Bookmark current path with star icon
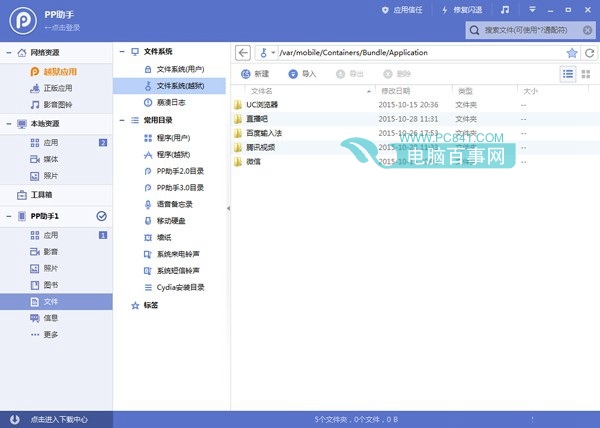600x428 pixels. point(572,52)
